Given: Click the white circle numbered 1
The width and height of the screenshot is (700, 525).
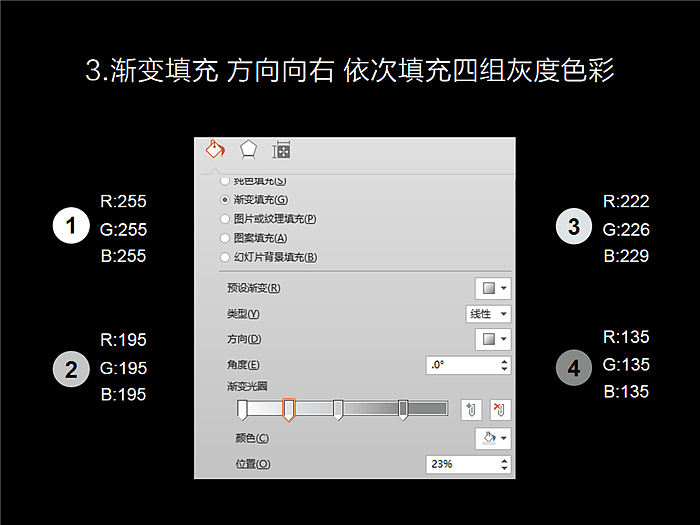Looking at the screenshot, I should click(x=71, y=225).
